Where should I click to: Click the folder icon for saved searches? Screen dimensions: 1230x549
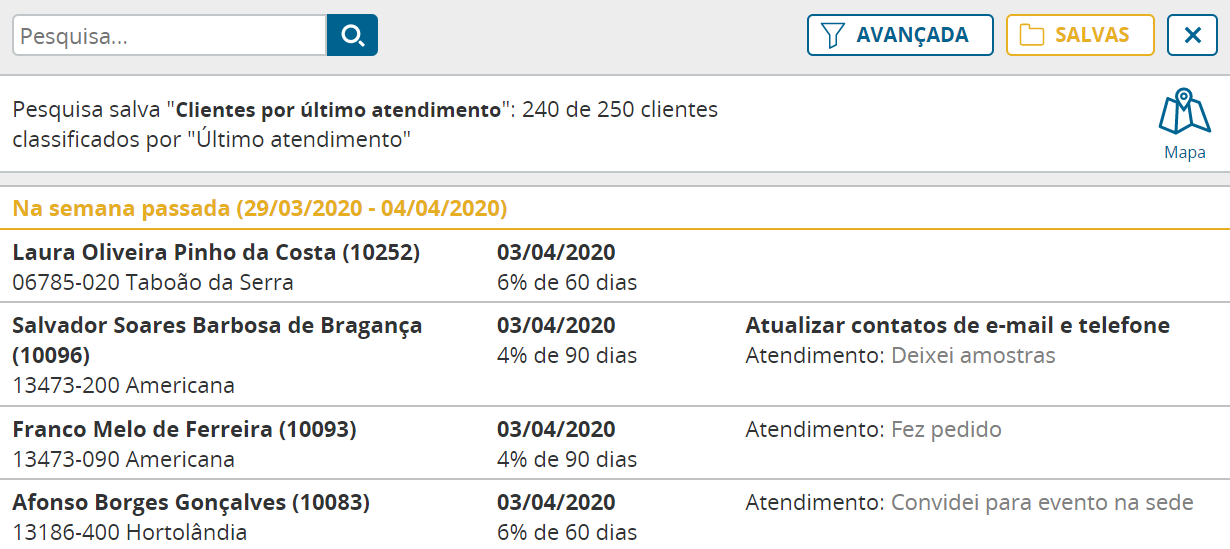pos(1031,36)
